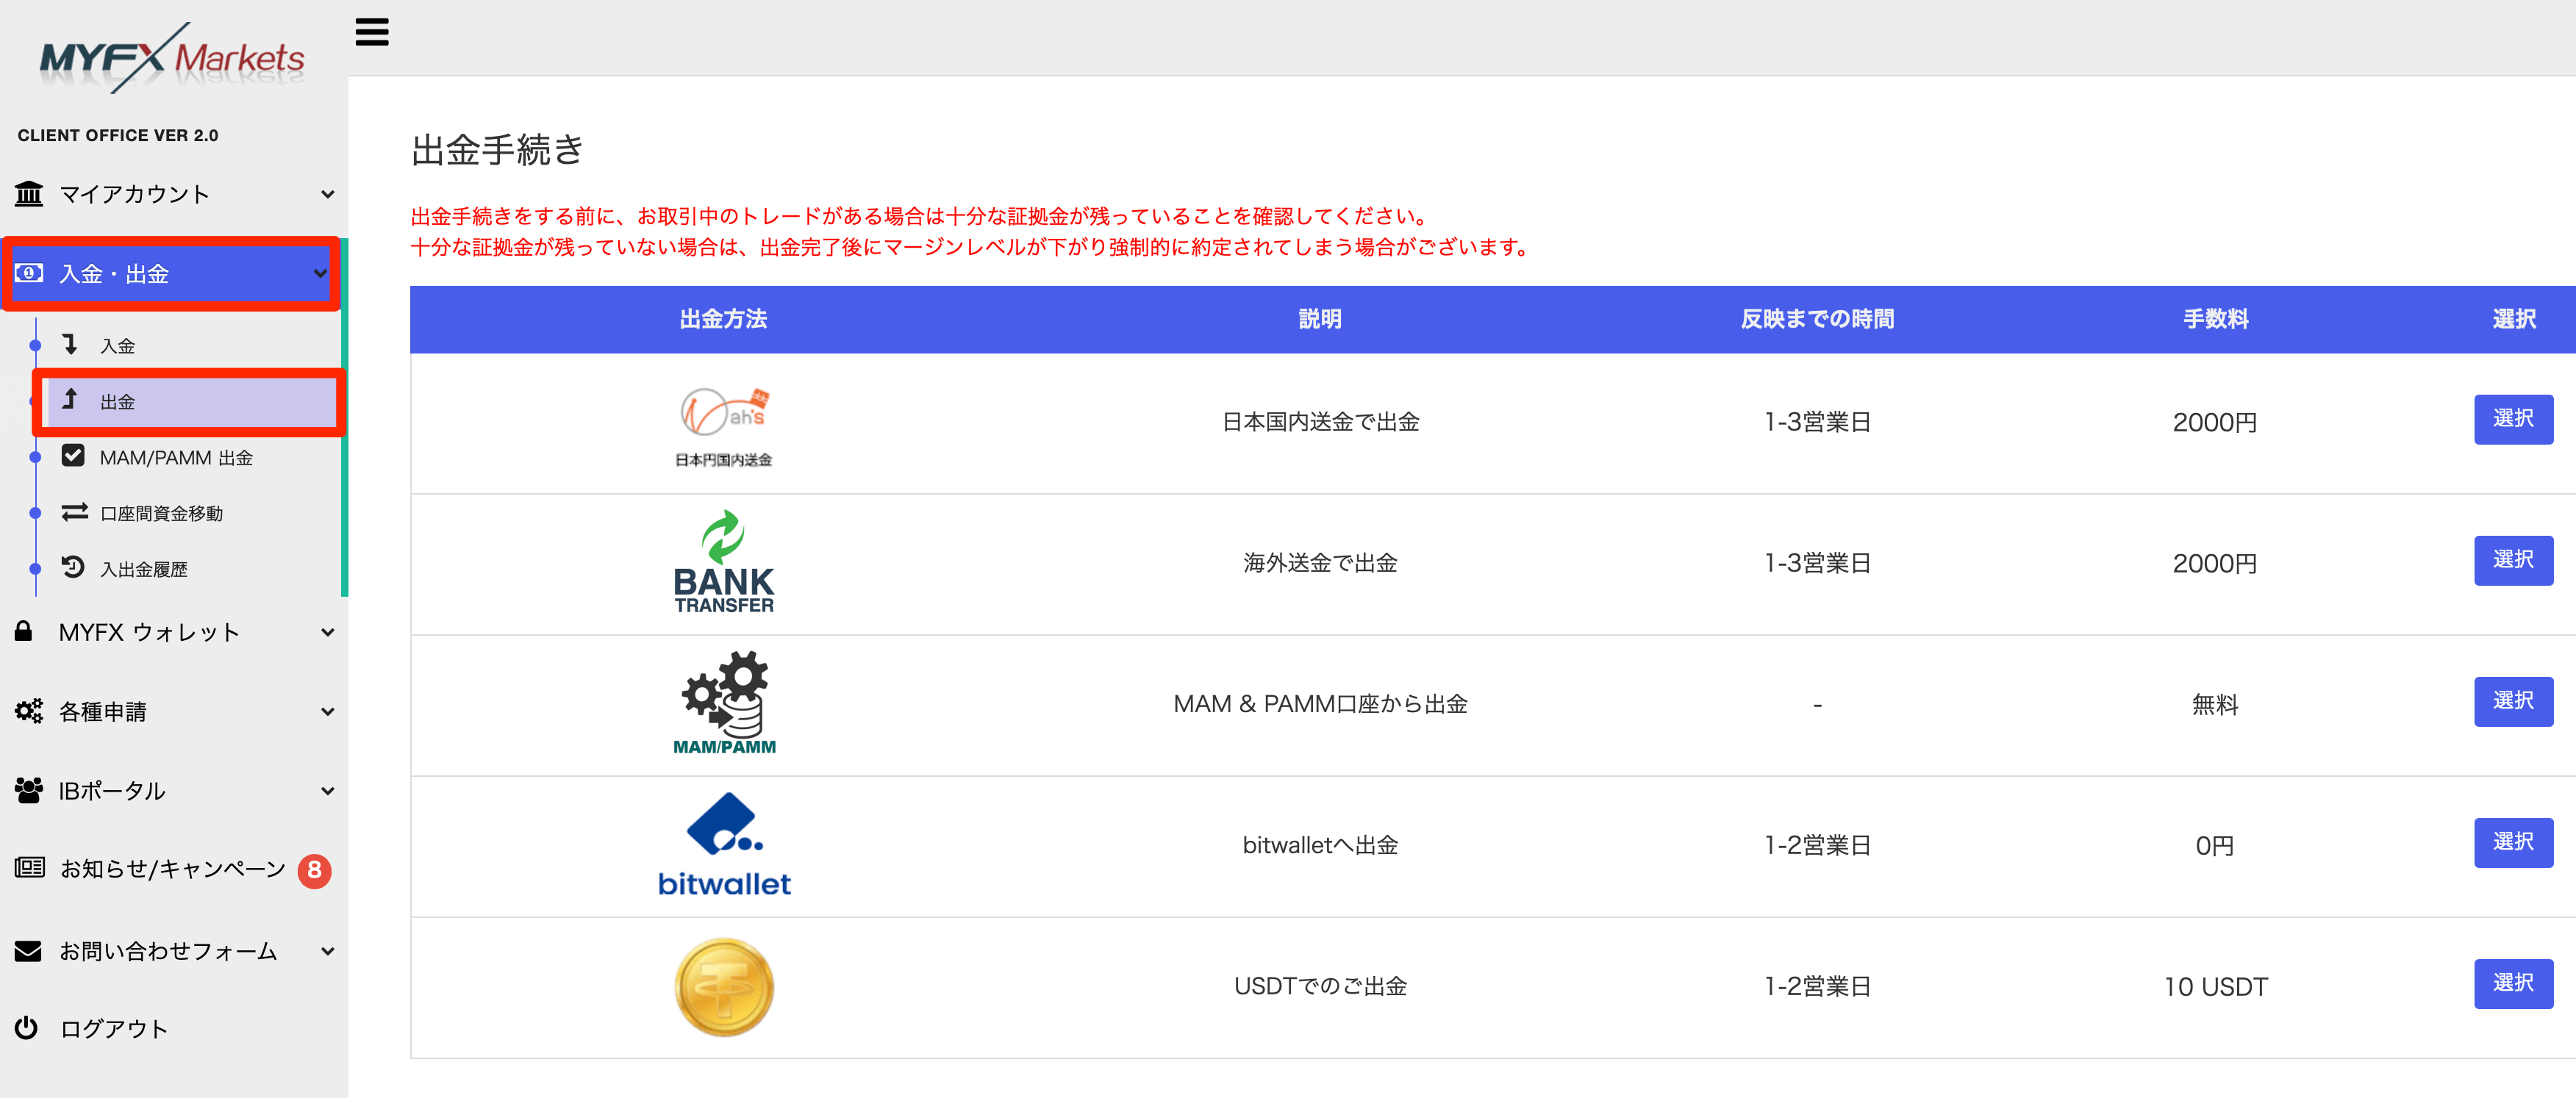Image resolution: width=2576 pixels, height=1098 pixels.
Task: Click the 出金方法 column header
Action: tap(723, 319)
